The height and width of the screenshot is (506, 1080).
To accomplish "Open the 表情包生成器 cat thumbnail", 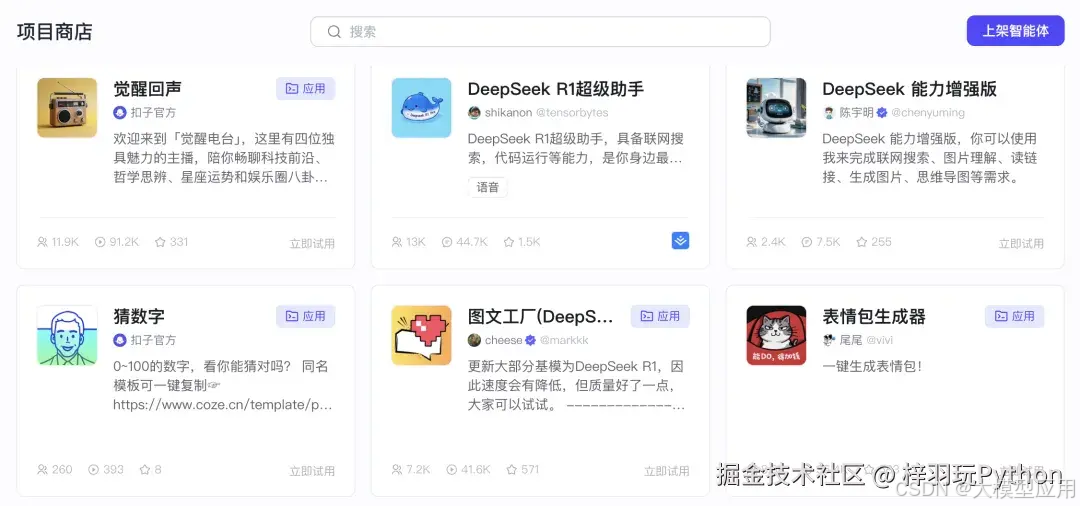I will point(776,335).
